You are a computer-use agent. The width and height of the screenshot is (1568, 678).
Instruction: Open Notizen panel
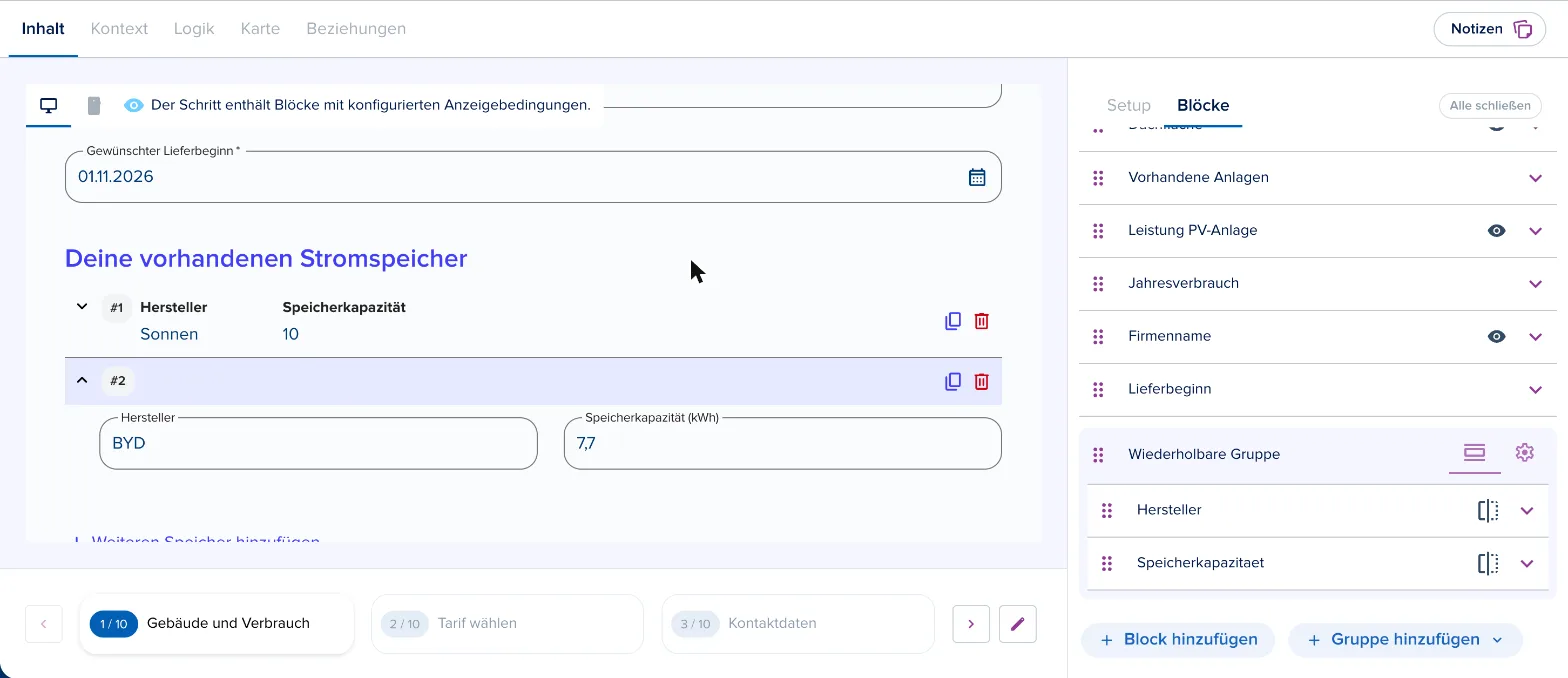(1490, 29)
